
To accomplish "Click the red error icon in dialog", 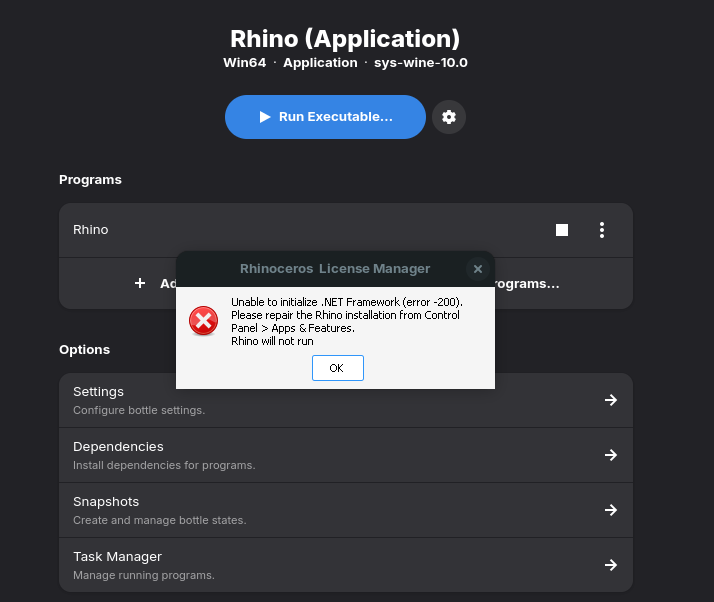I will click(203, 321).
